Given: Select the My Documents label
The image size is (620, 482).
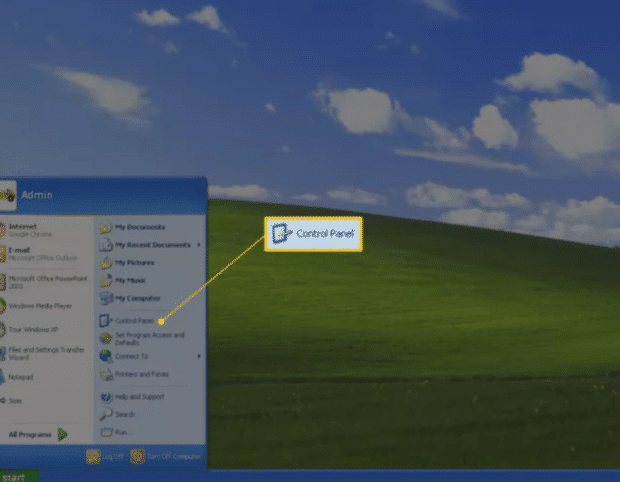Looking at the screenshot, I should tap(140, 227).
